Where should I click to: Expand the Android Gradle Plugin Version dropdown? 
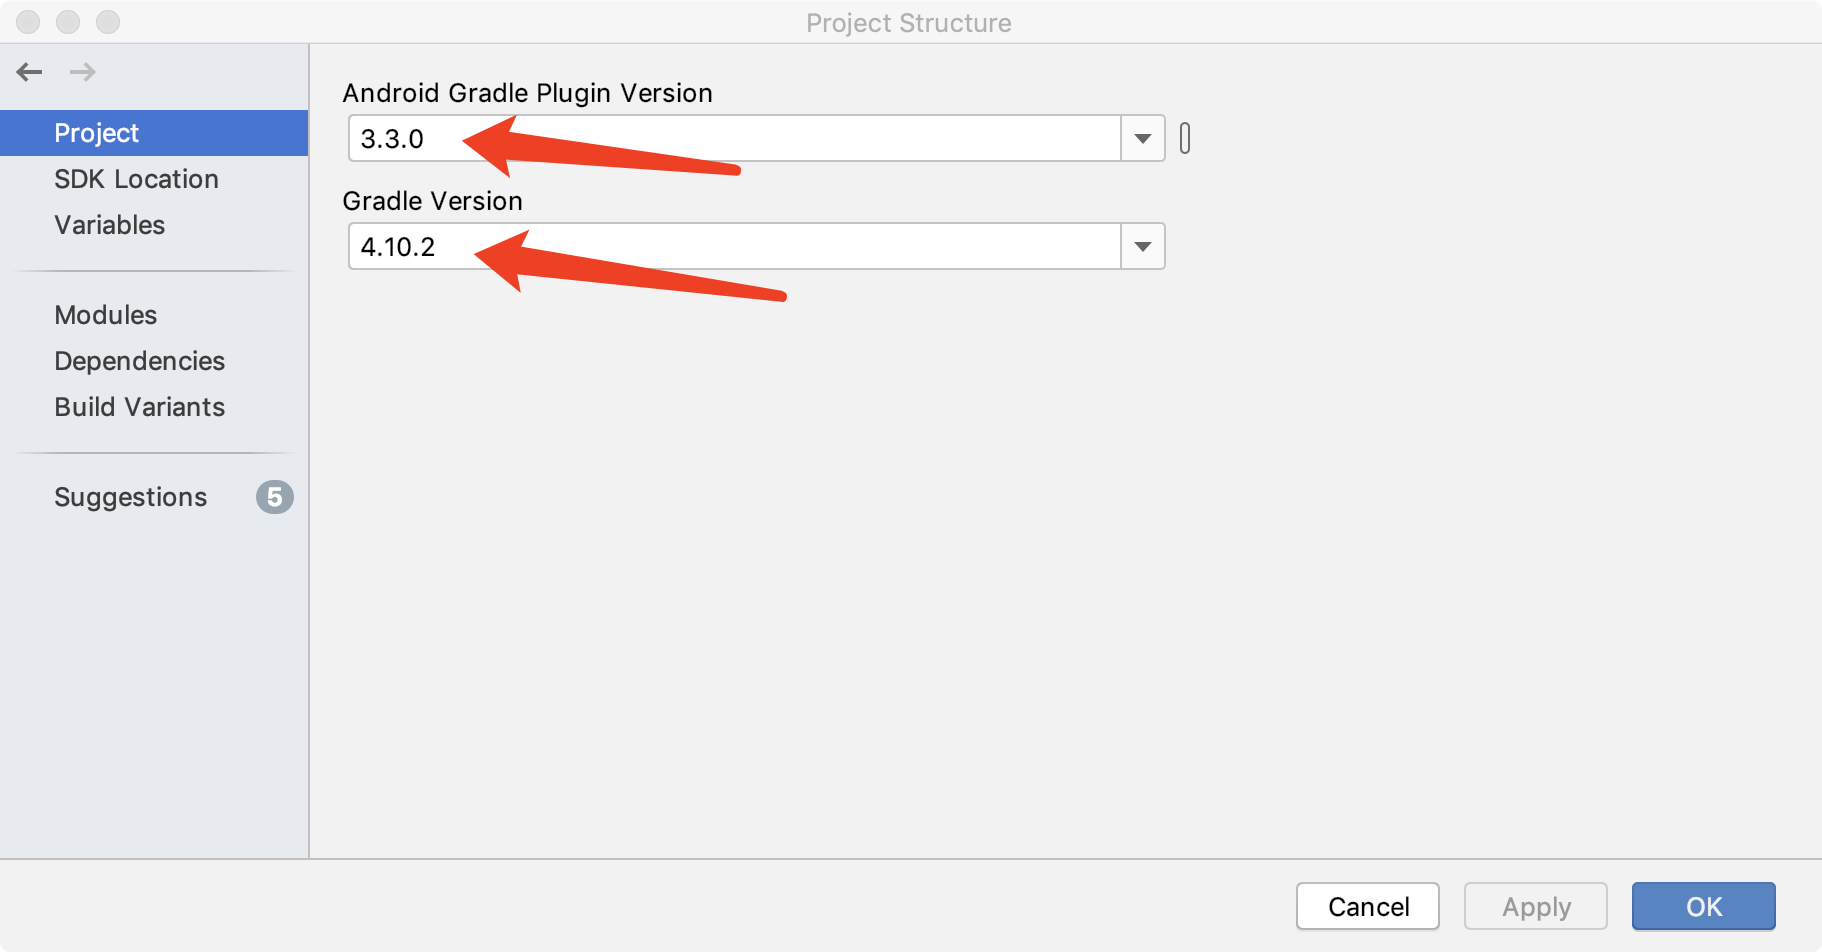click(1143, 139)
